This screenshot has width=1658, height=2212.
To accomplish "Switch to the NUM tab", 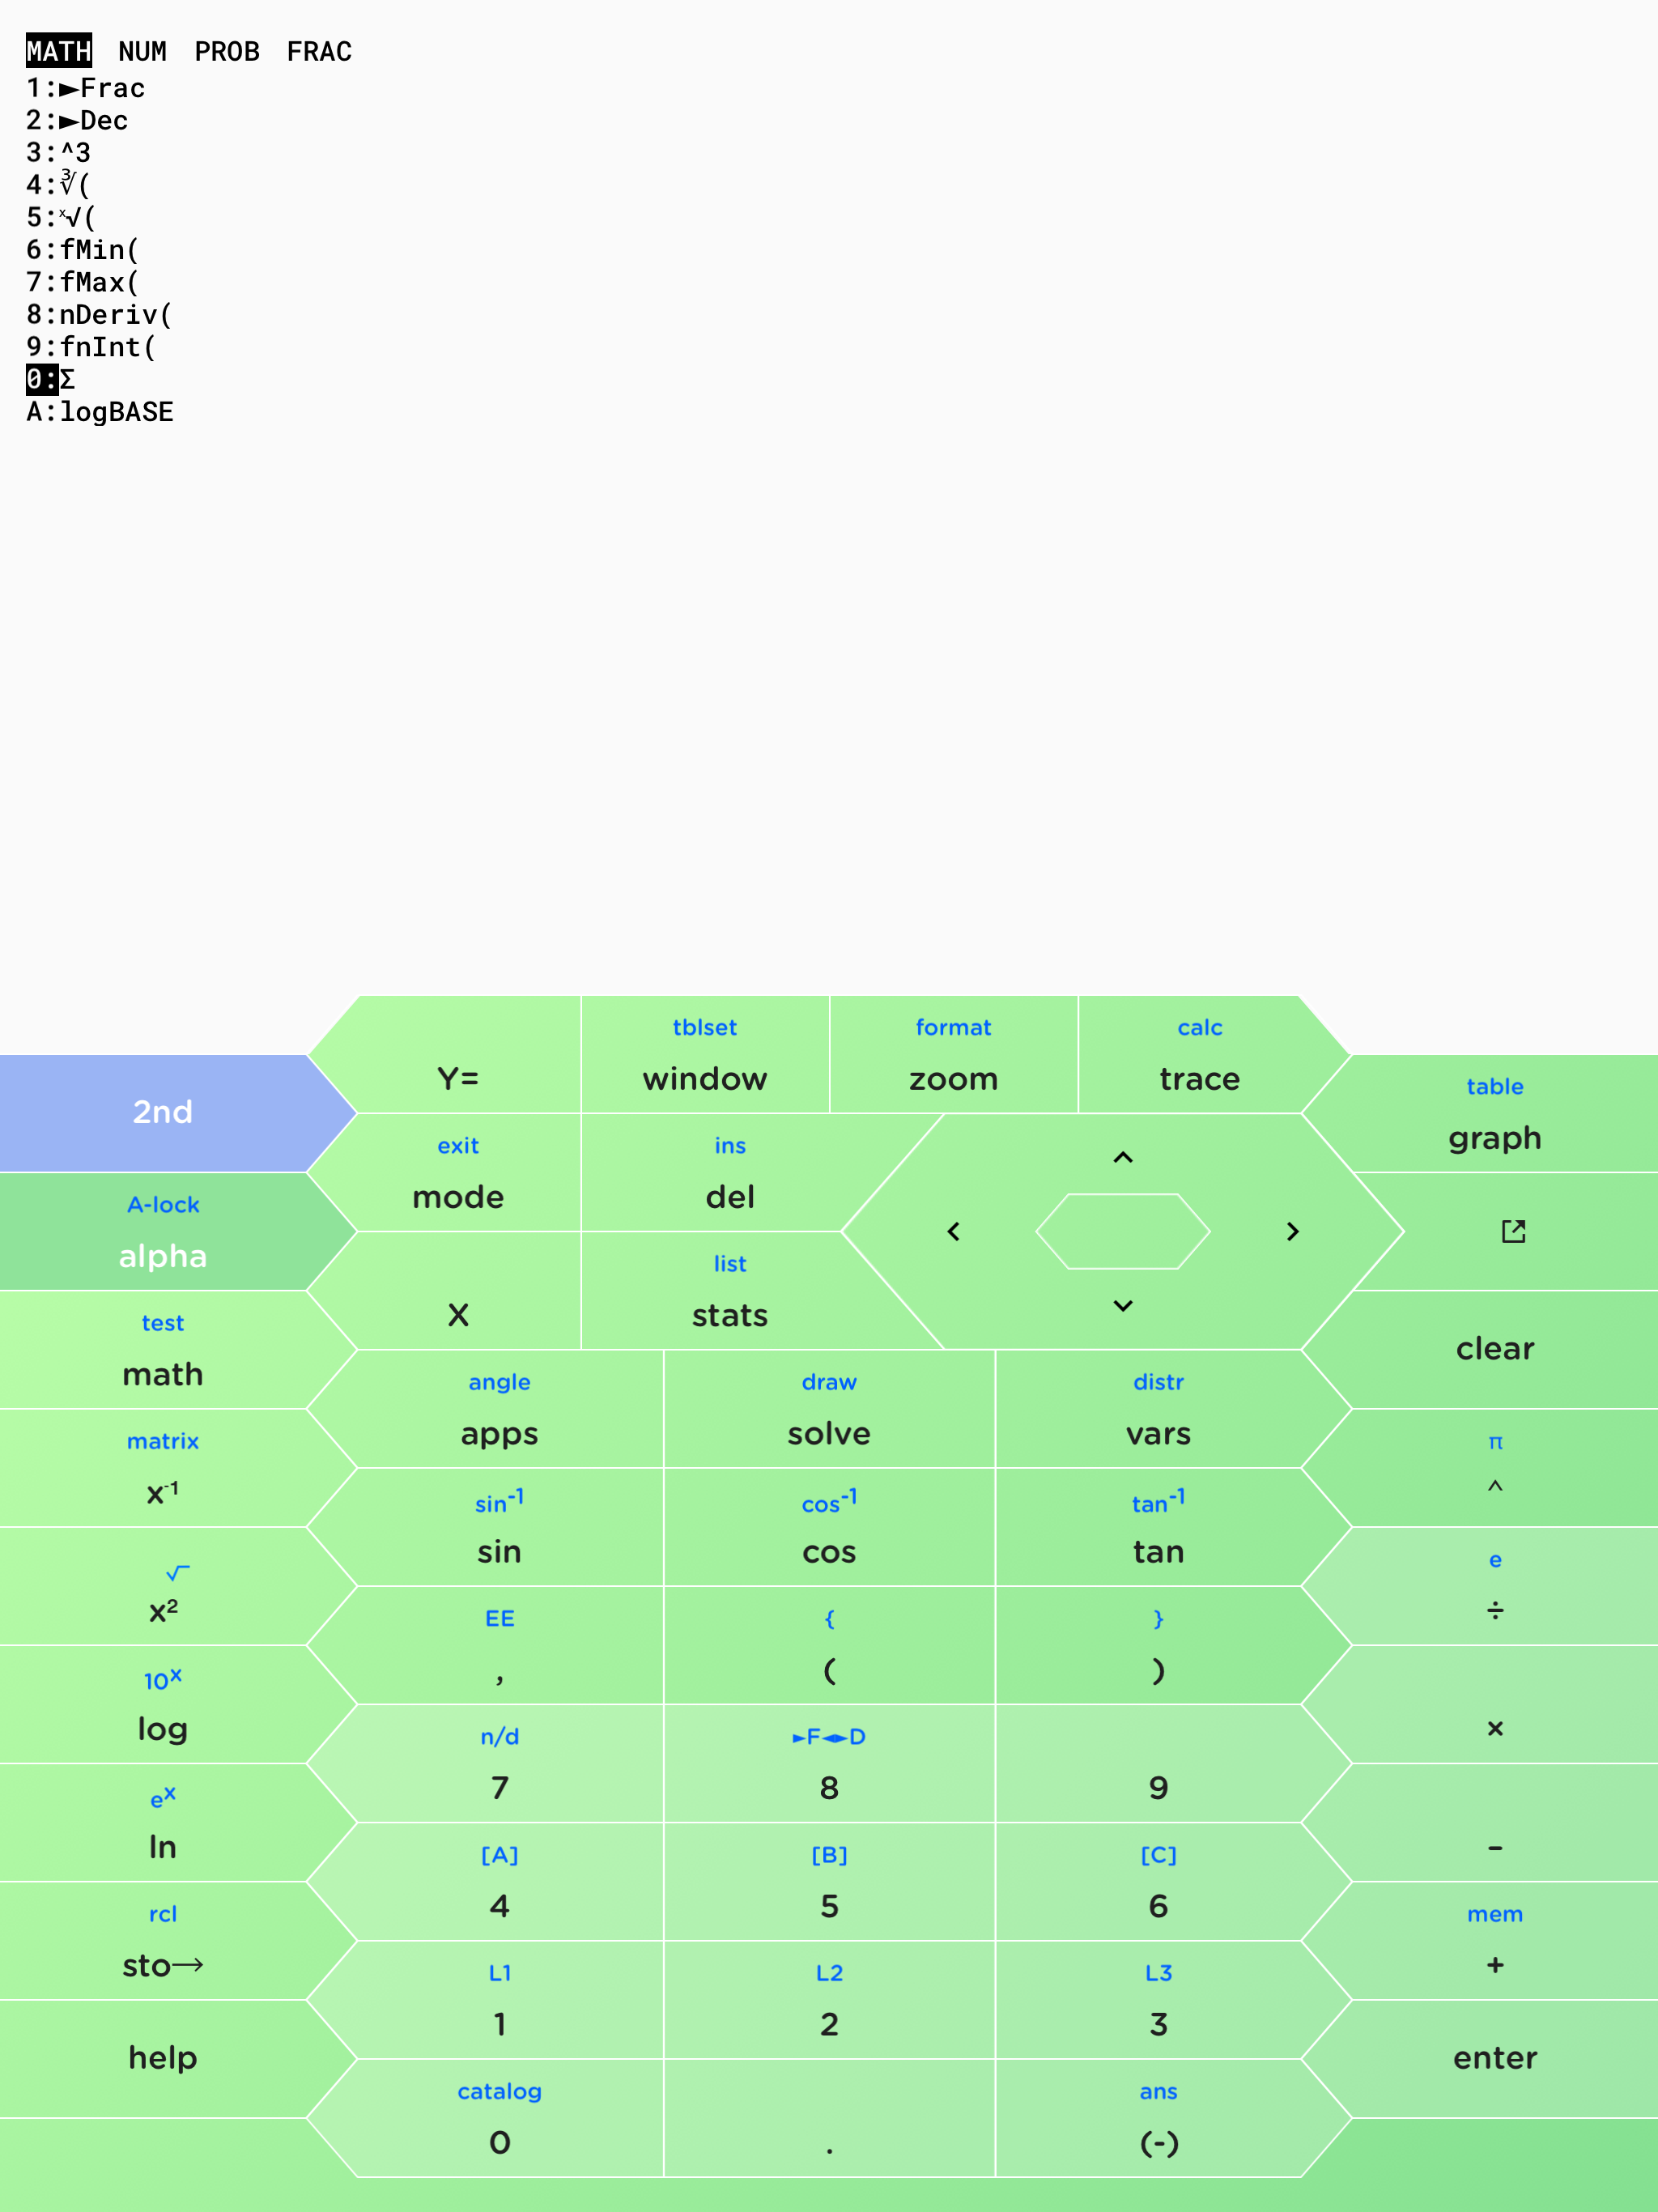I will click(x=143, y=52).
